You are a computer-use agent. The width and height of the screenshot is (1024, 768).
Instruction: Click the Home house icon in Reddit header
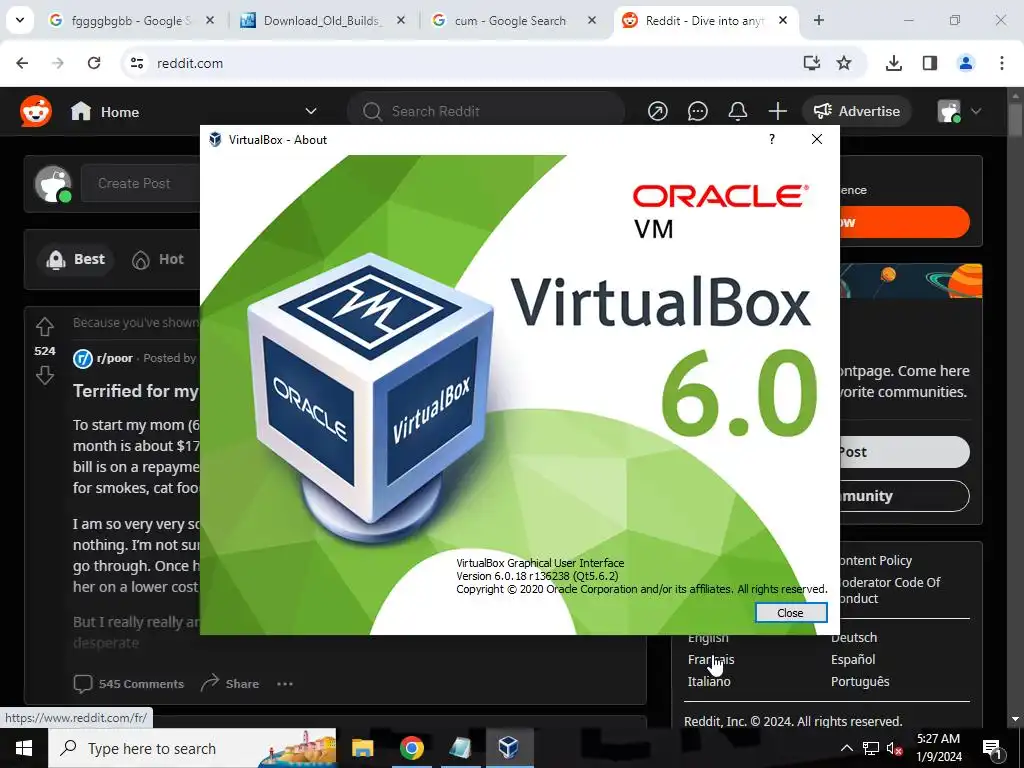tap(81, 111)
